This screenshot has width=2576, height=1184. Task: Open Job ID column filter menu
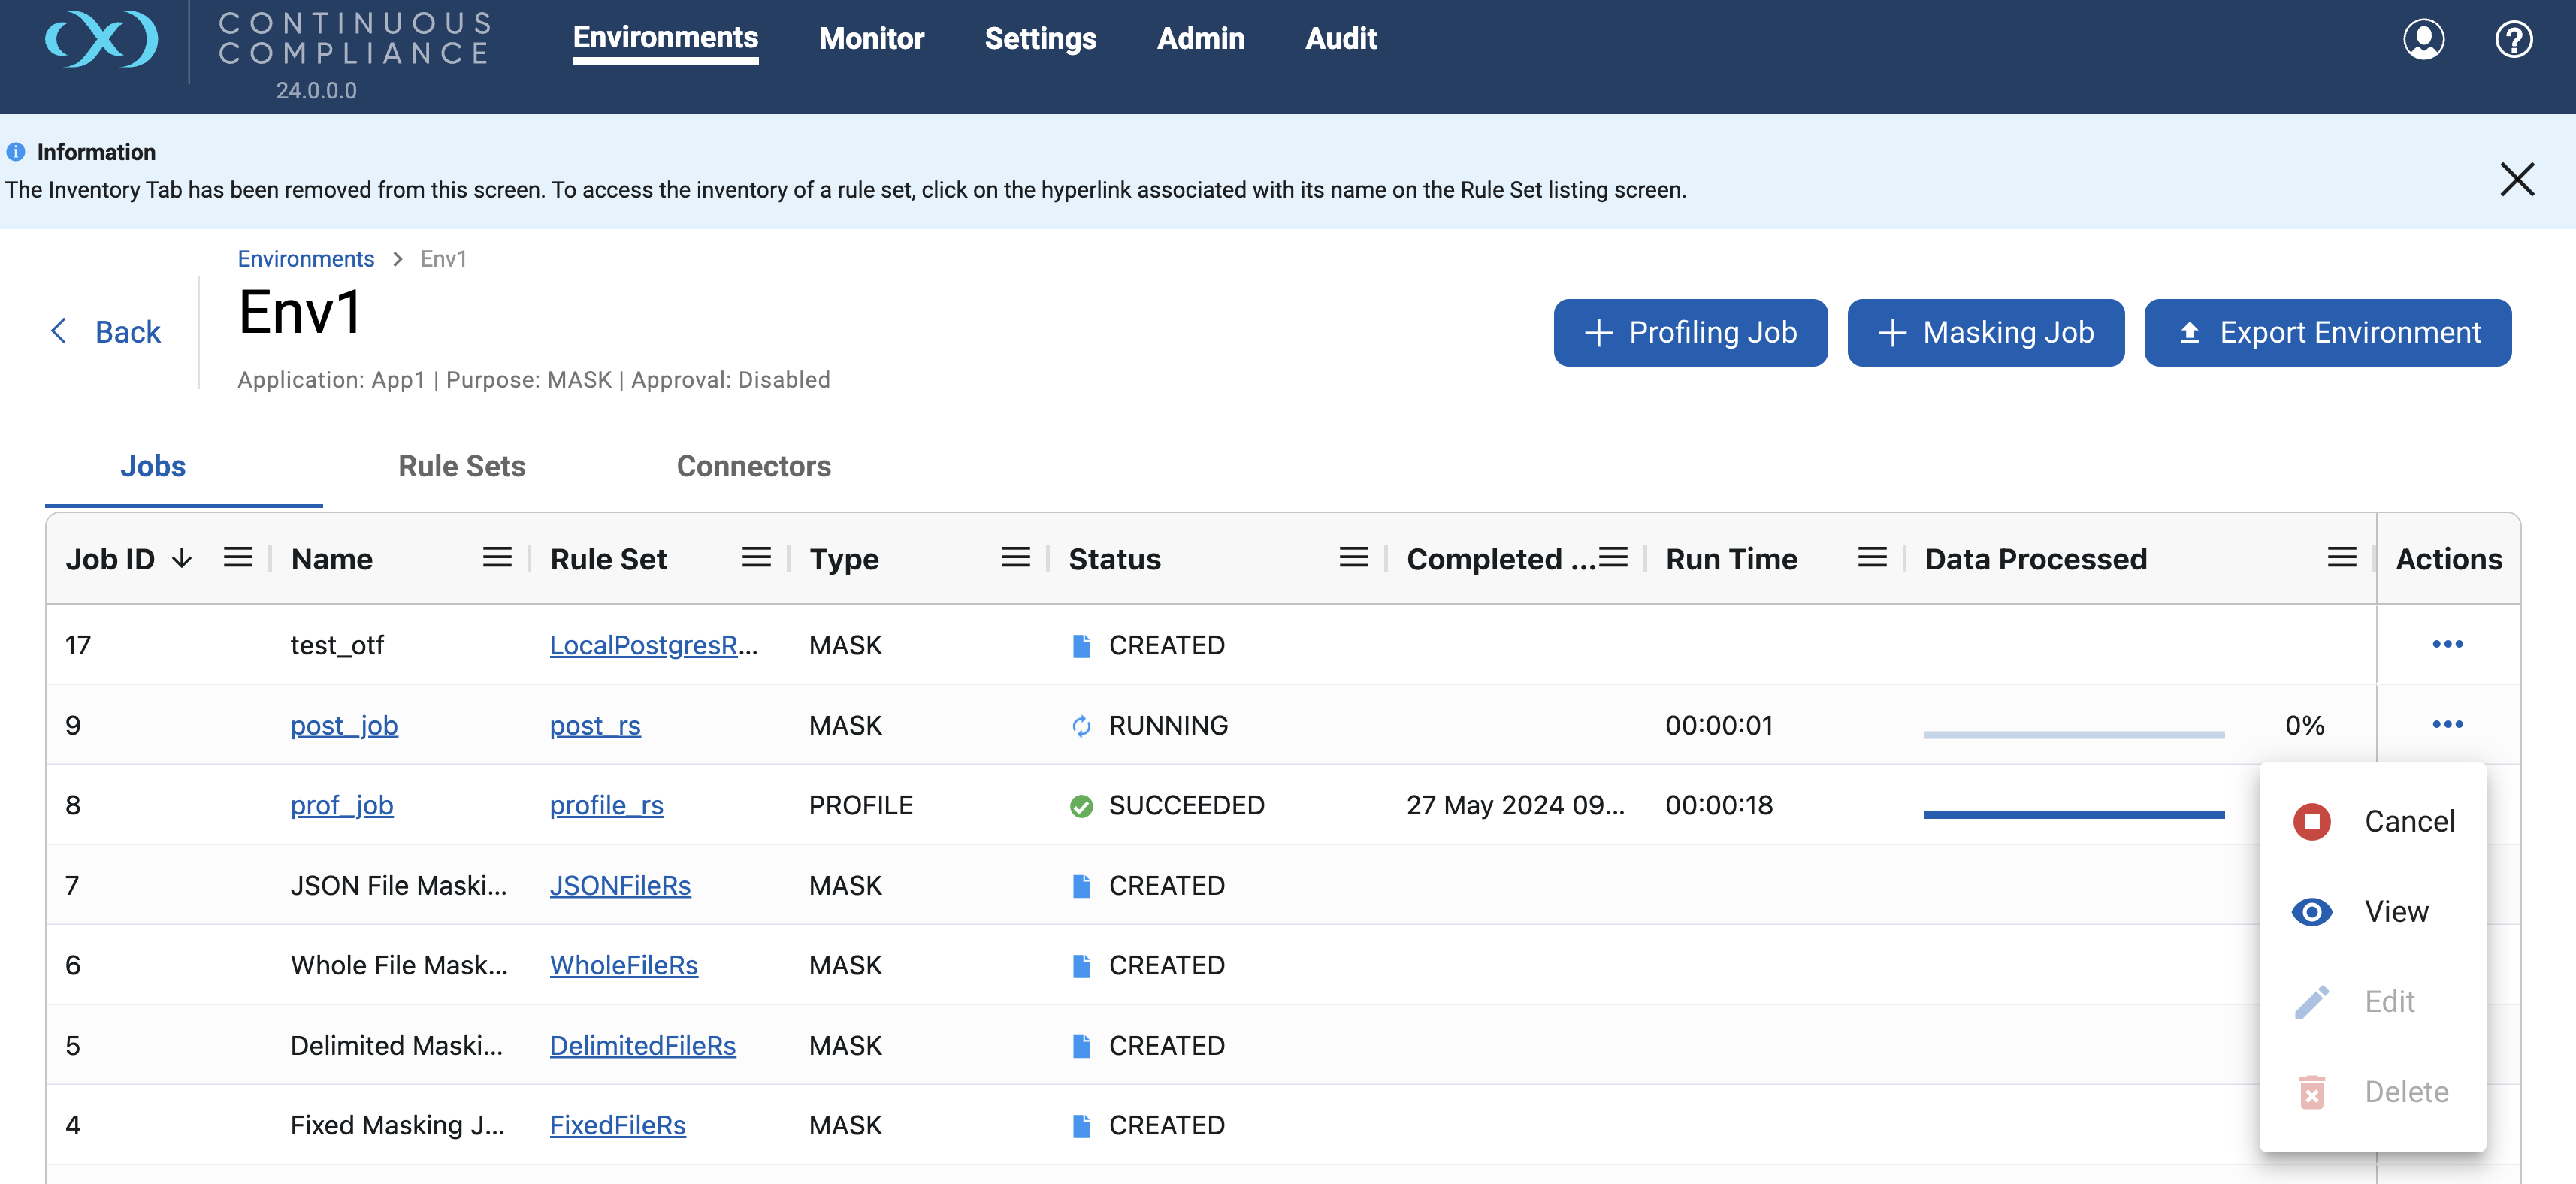(237, 558)
